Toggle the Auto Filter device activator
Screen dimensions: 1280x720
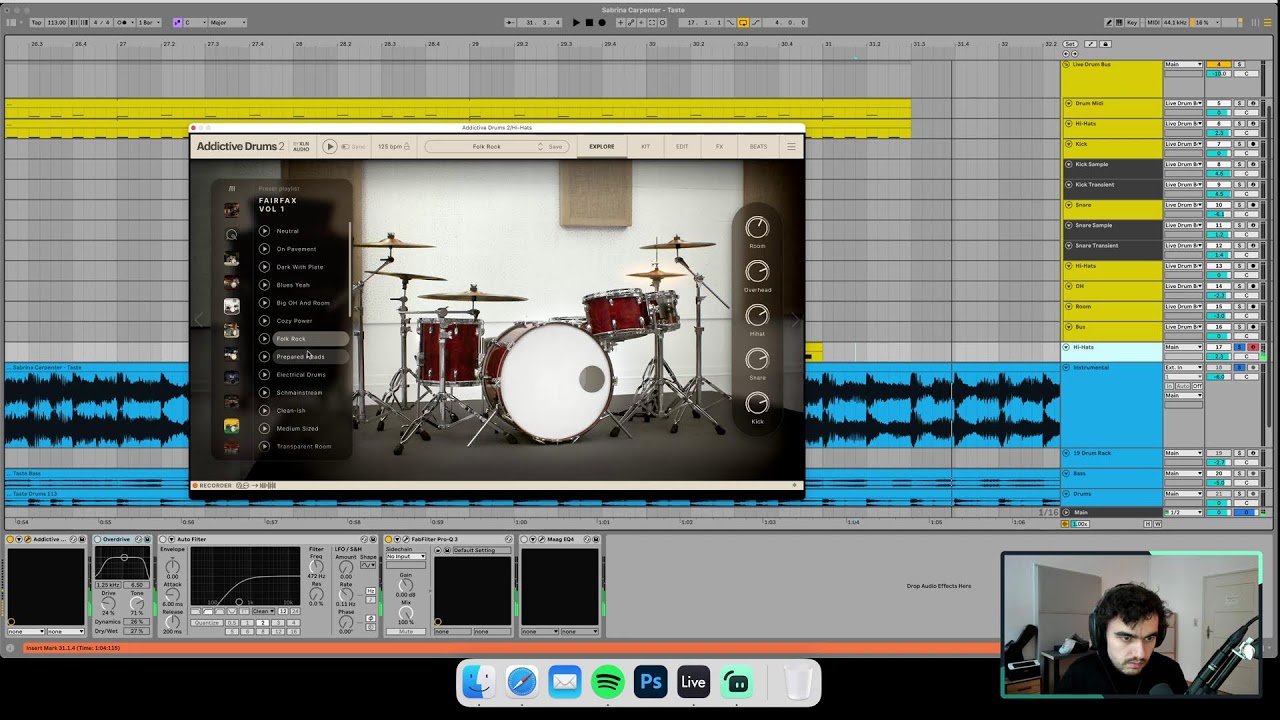point(162,540)
